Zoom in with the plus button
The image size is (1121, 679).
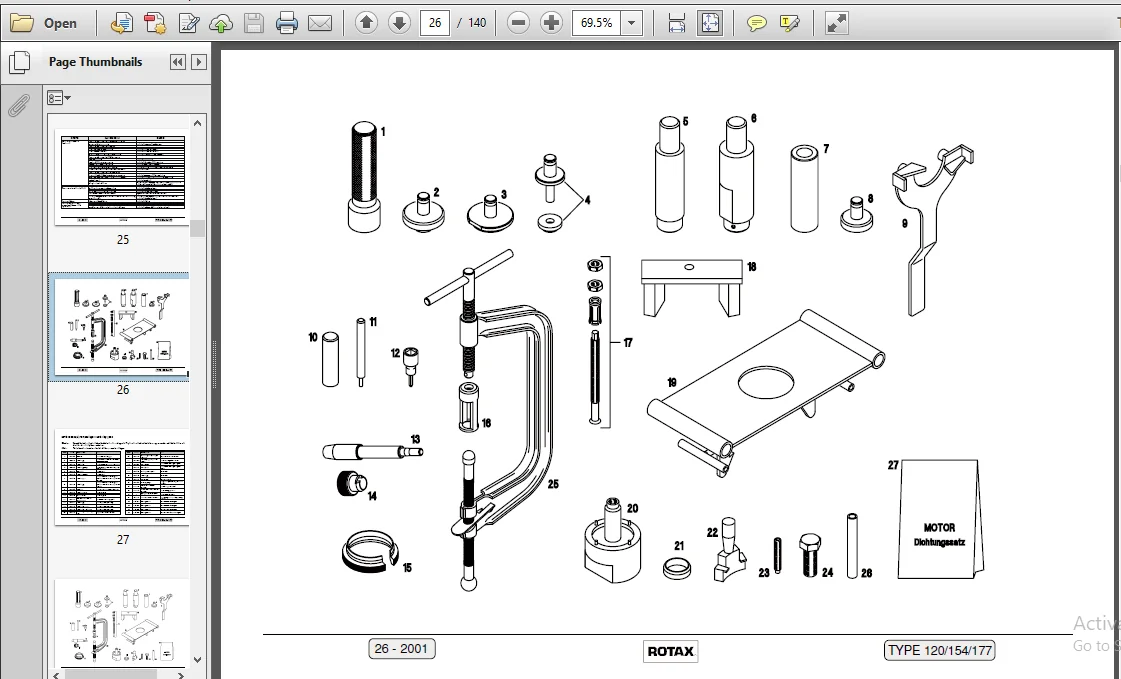pyautogui.click(x=551, y=23)
